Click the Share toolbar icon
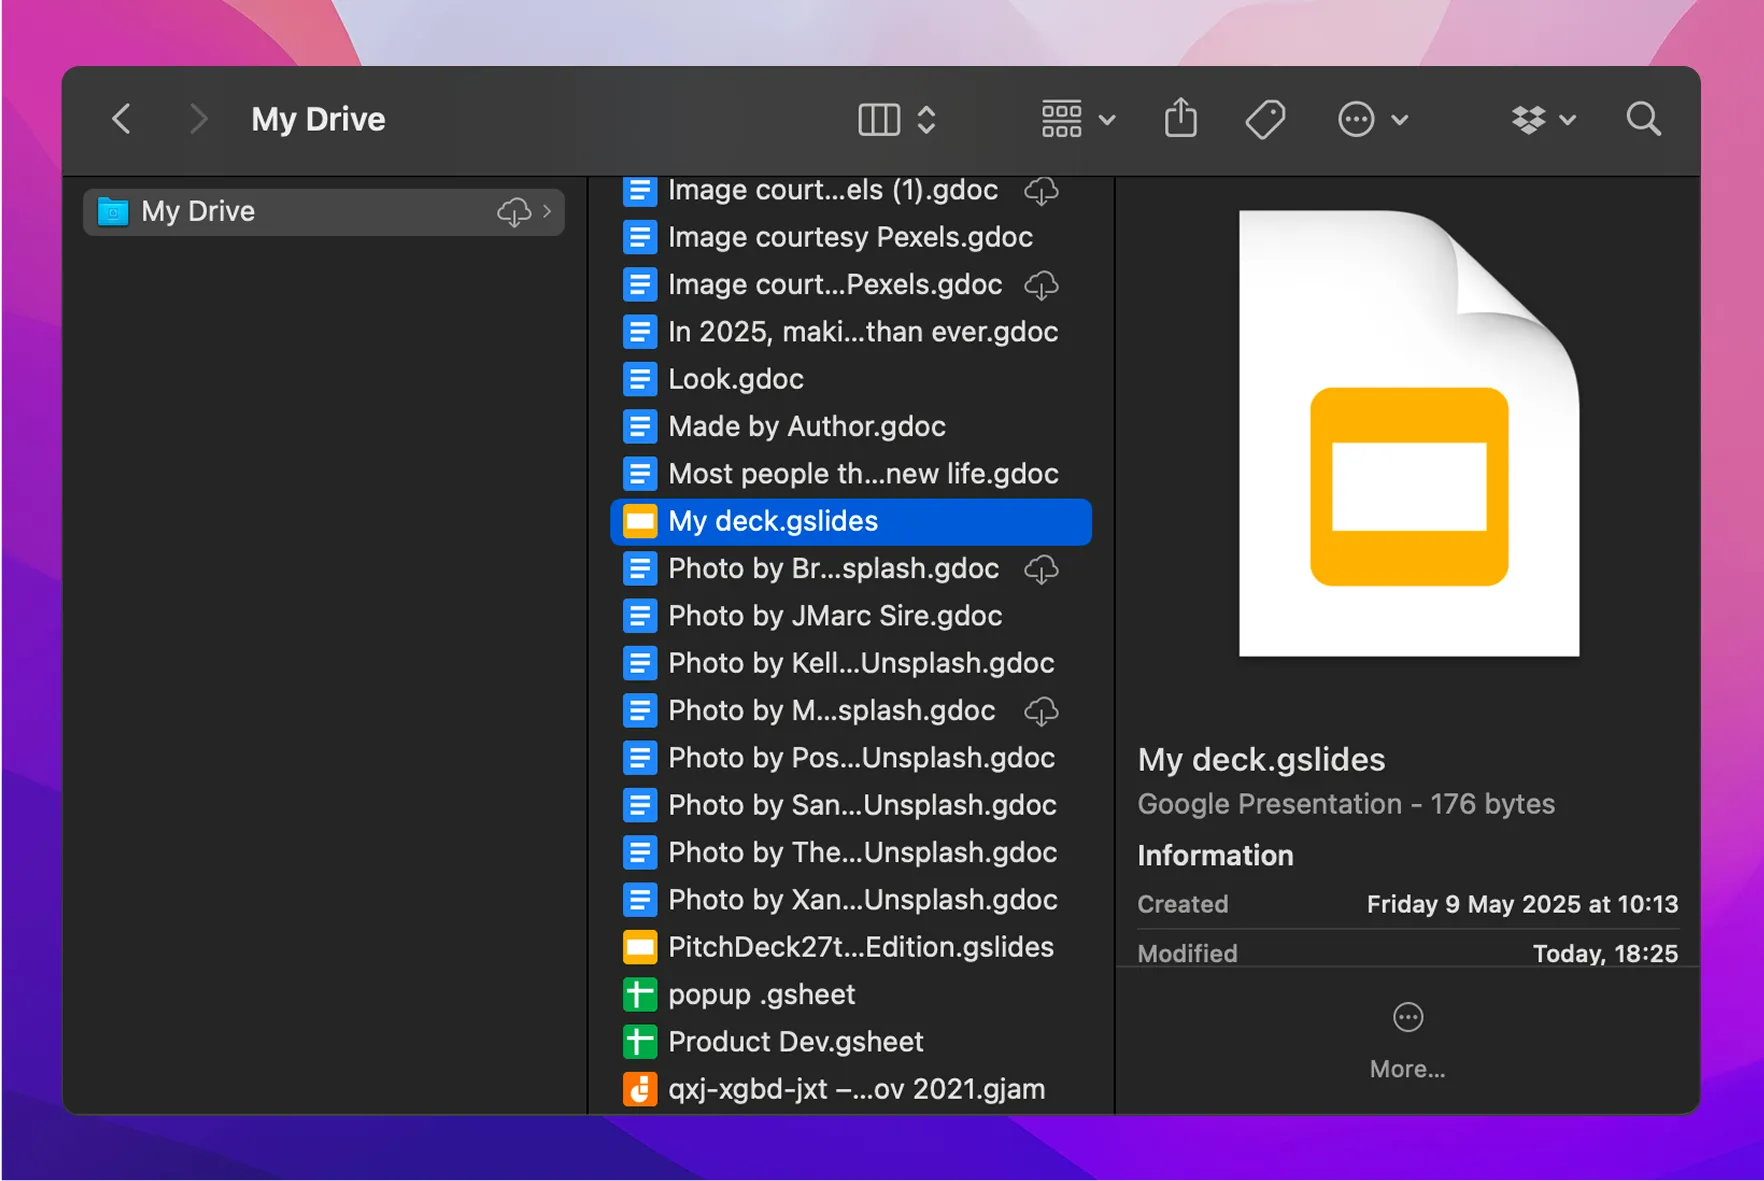The image size is (1764, 1181). pyautogui.click(x=1180, y=118)
